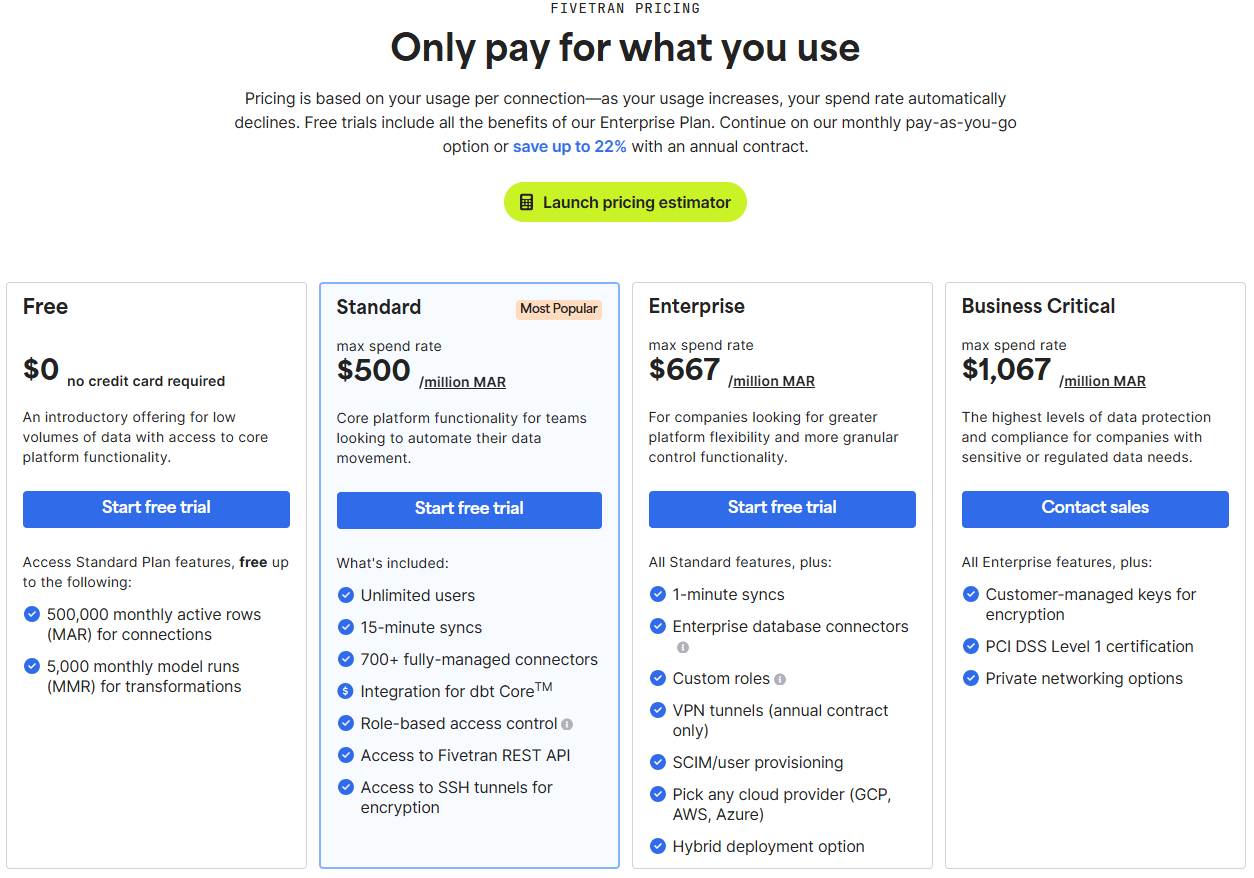The image size is (1254, 878).
Task: Click checkmark icon beside 1-minute syncs
Action: click(x=658, y=594)
